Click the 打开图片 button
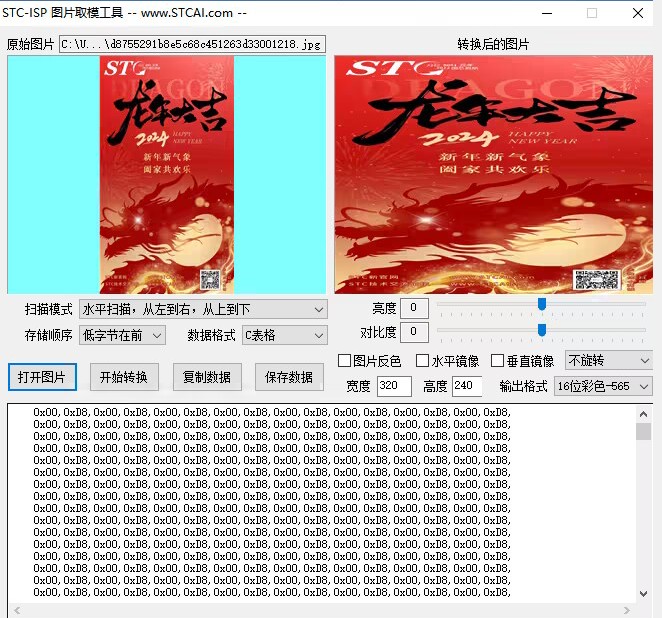 point(42,377)
